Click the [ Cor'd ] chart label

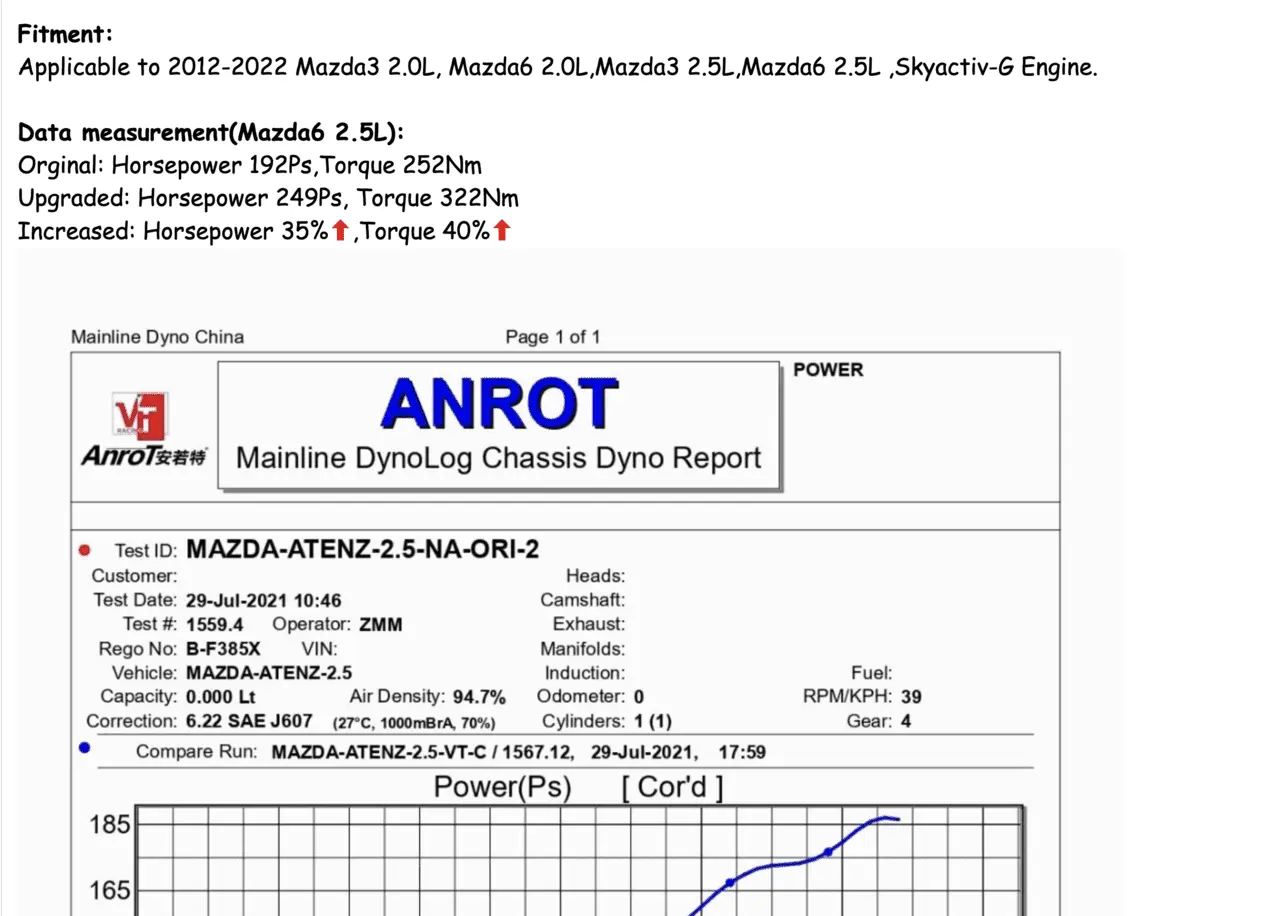point(672,787)
